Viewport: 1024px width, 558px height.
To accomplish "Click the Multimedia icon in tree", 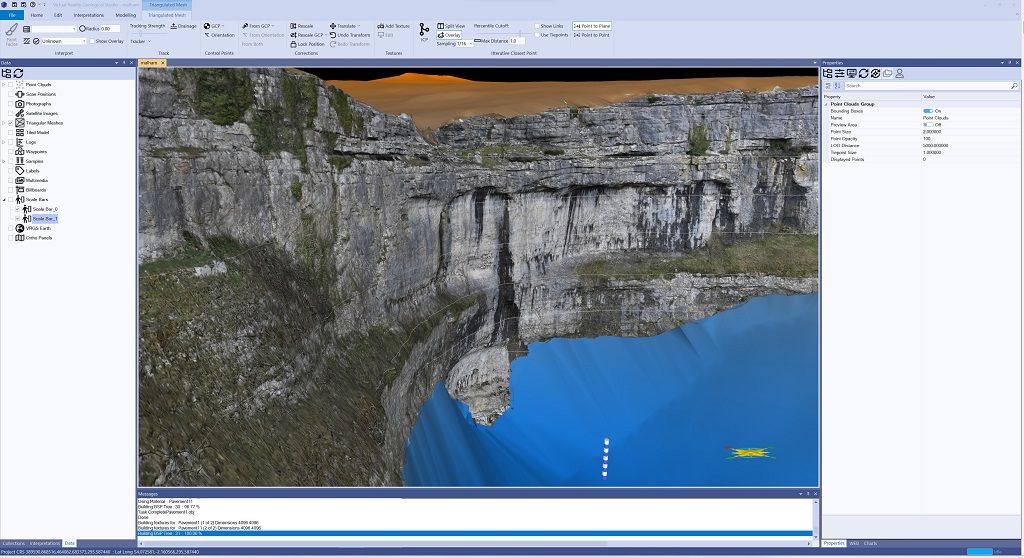I will coord(20,180).
